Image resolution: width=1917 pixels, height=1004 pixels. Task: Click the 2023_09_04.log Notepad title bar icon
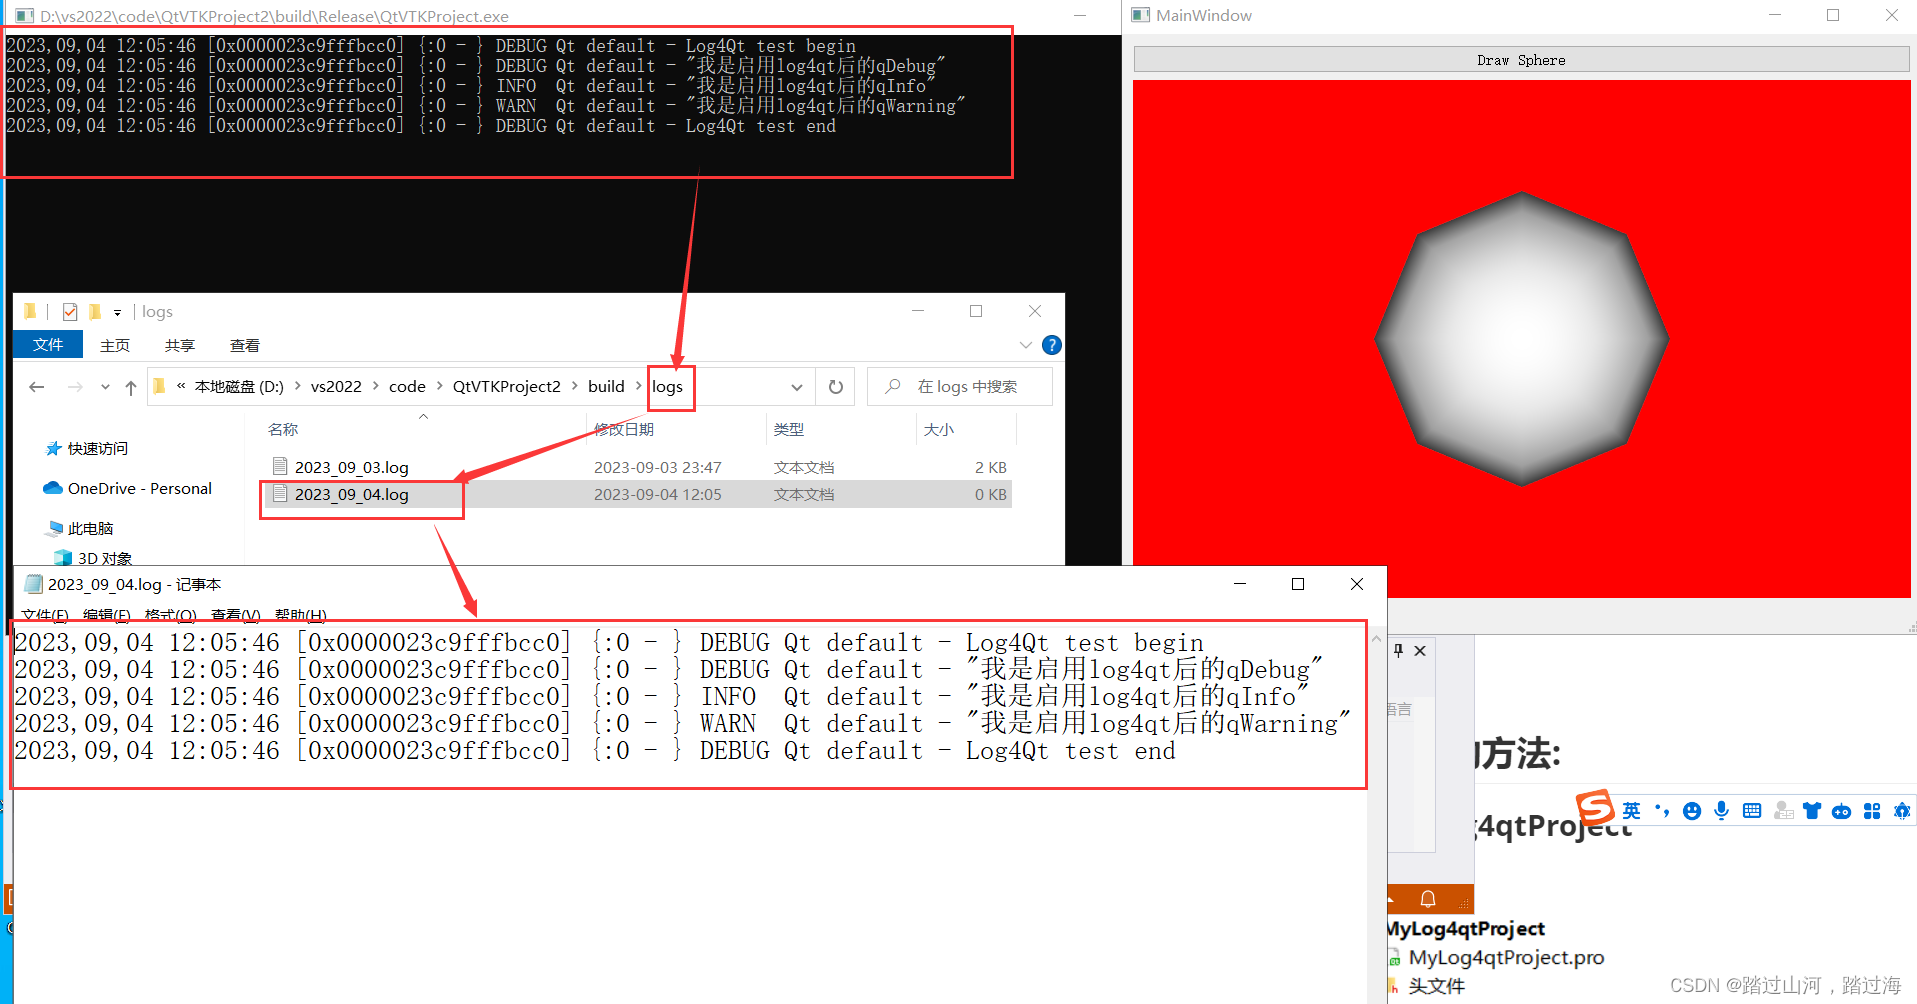pyautogui.click(x=34, y=584)
